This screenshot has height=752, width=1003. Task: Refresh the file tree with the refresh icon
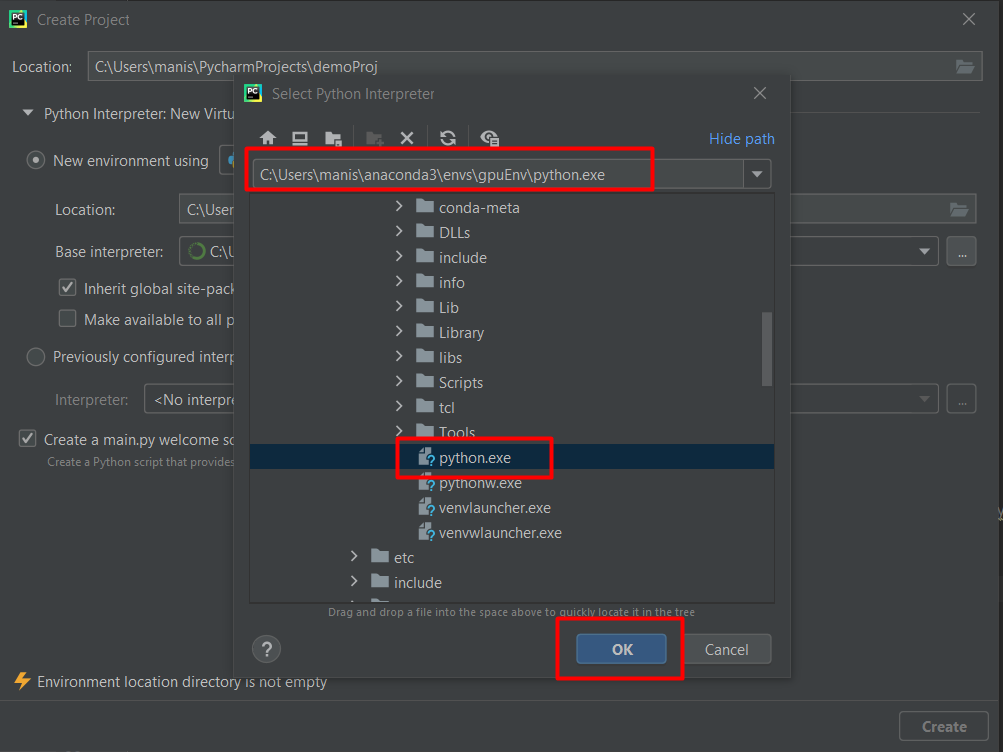(x=447, y=137)
